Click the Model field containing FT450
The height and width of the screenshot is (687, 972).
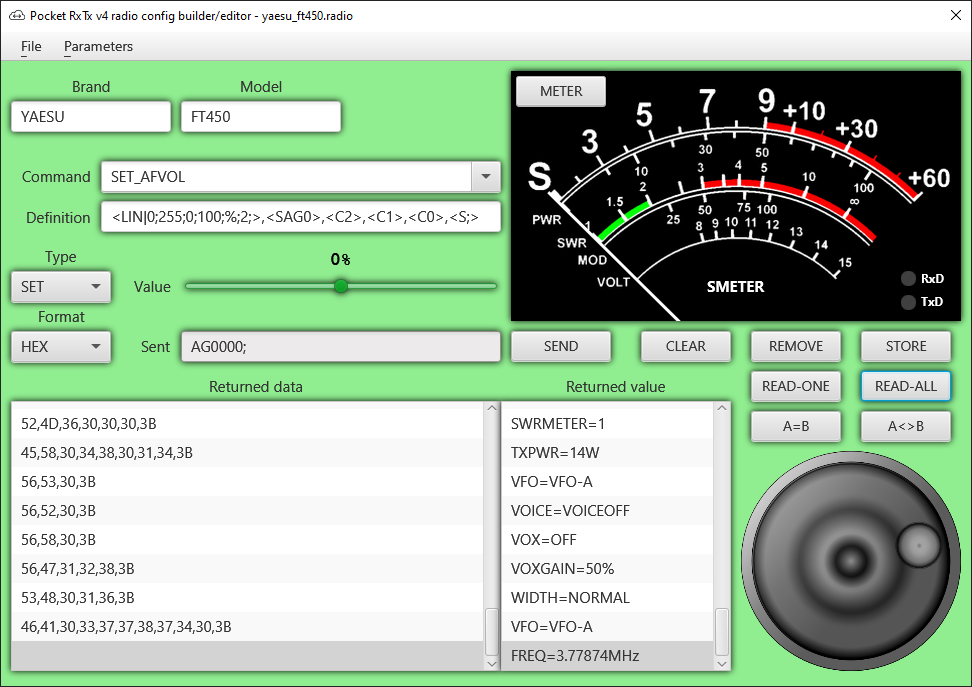coord(260,117)
